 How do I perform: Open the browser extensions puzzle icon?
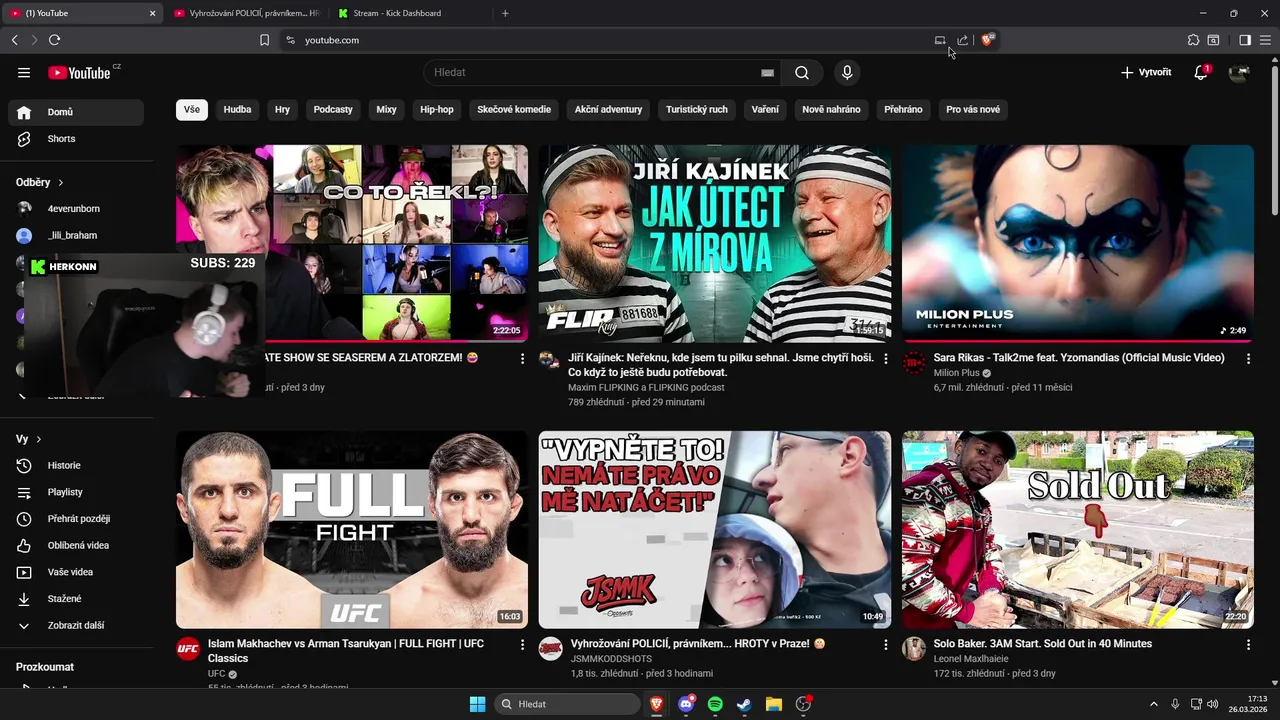1193,40
